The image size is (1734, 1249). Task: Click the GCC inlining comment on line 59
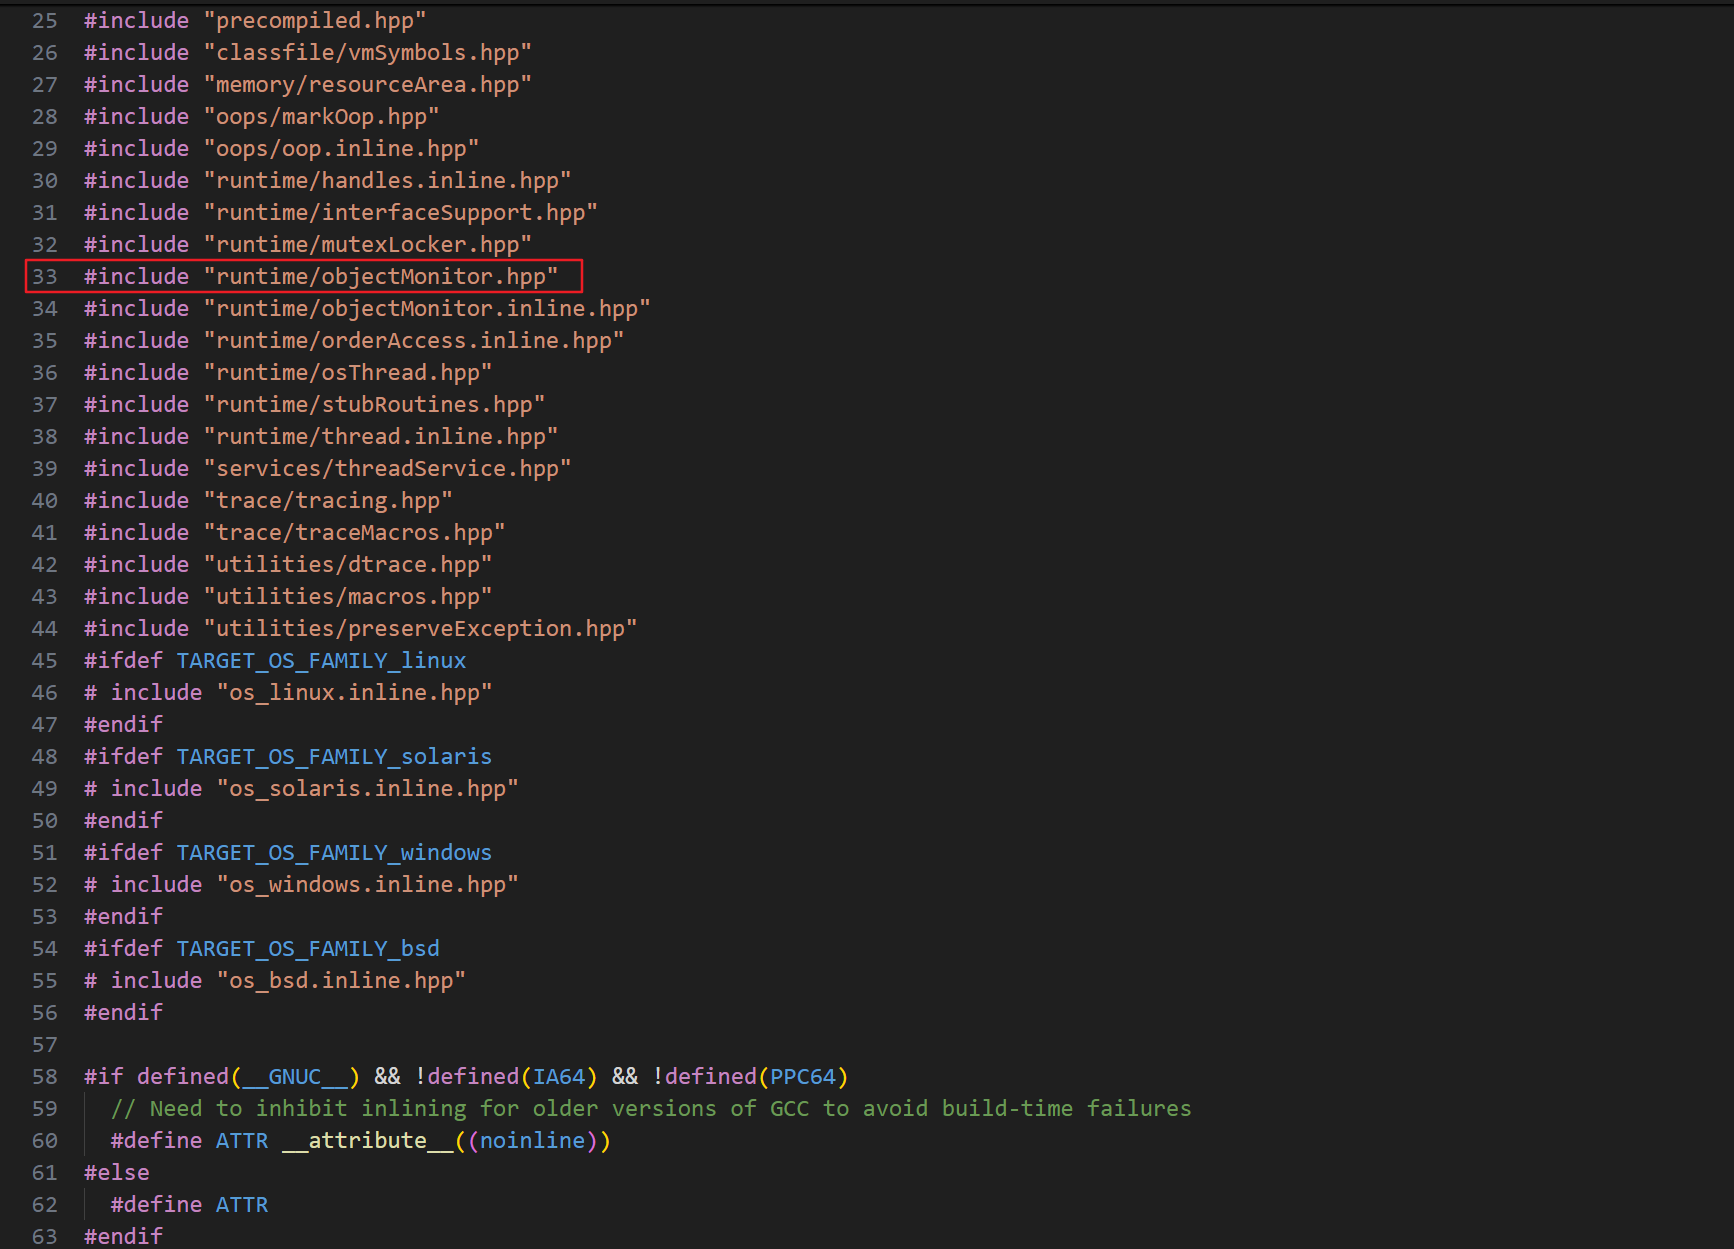click(x=650, y=1109)
